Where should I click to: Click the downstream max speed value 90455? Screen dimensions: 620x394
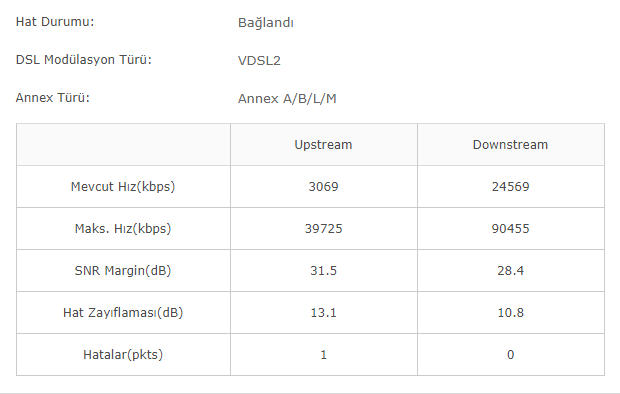pyautogui.click(x=510, y=229)
